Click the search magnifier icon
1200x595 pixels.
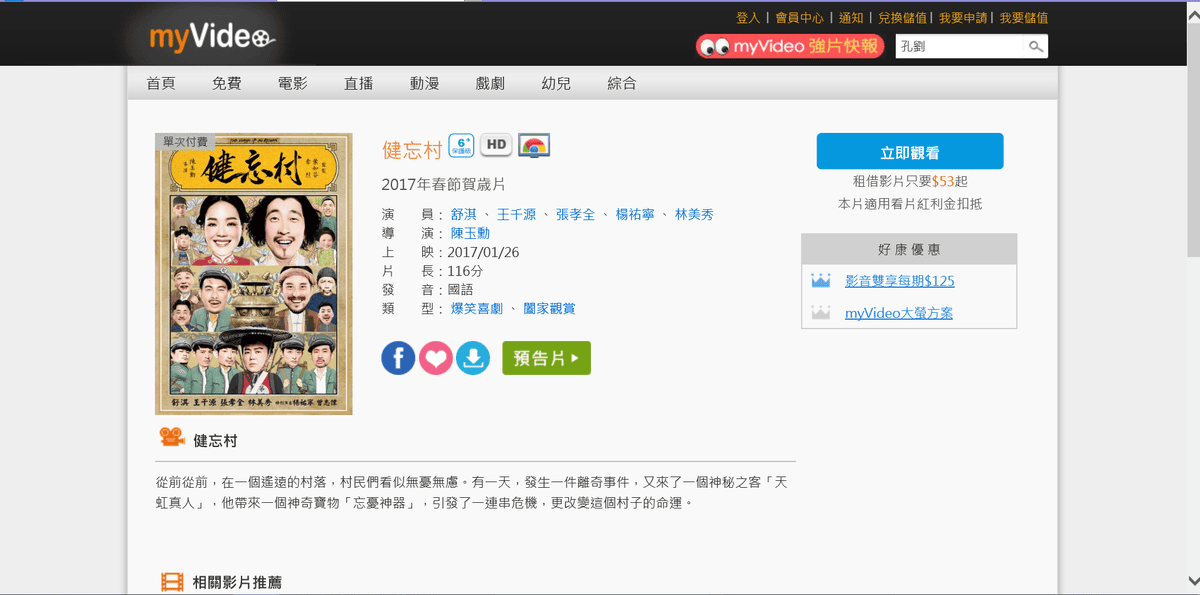click(x=1035, y=47)
